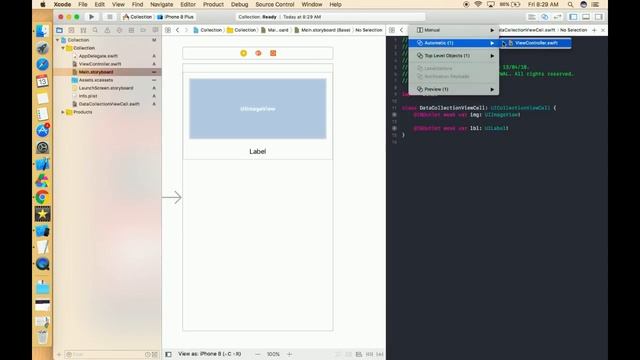Collapse the Collection project root
The image size is (640, 360).
tap(58, 40)
